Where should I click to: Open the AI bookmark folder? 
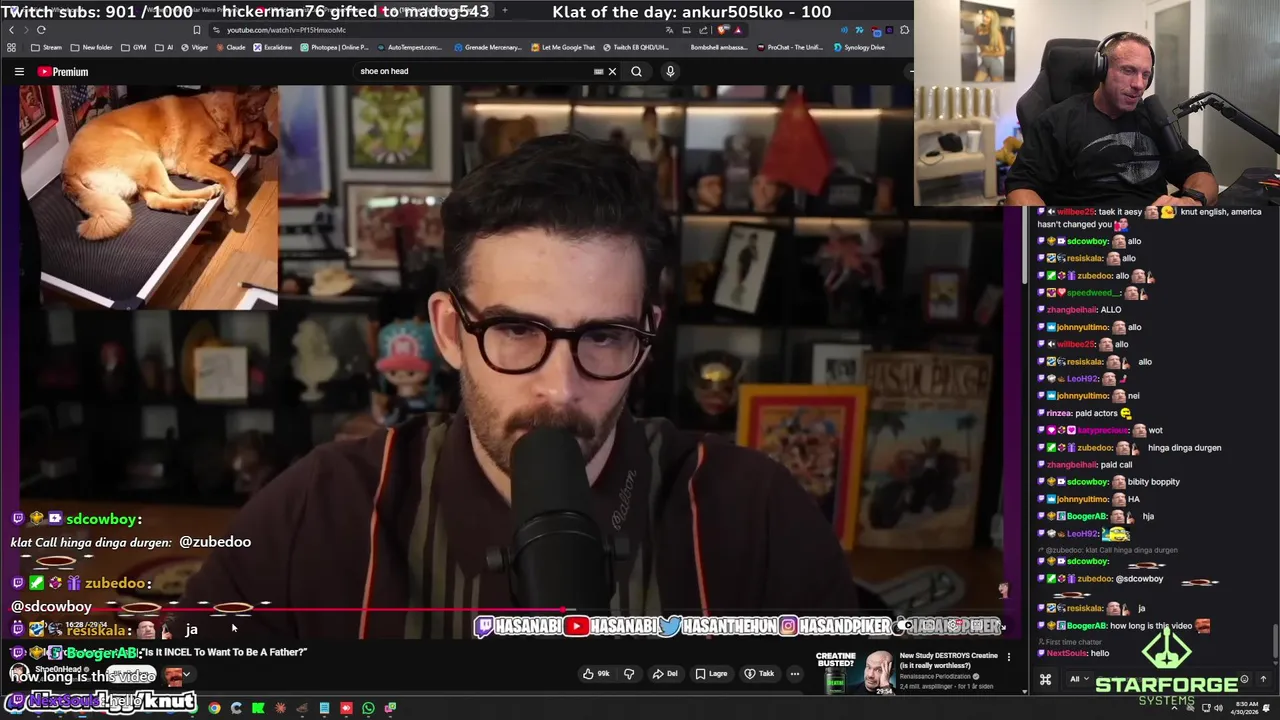164,47
